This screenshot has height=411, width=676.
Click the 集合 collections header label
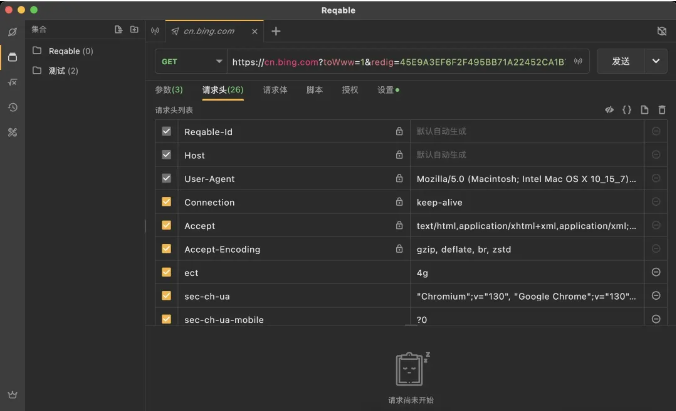(39, 29)
